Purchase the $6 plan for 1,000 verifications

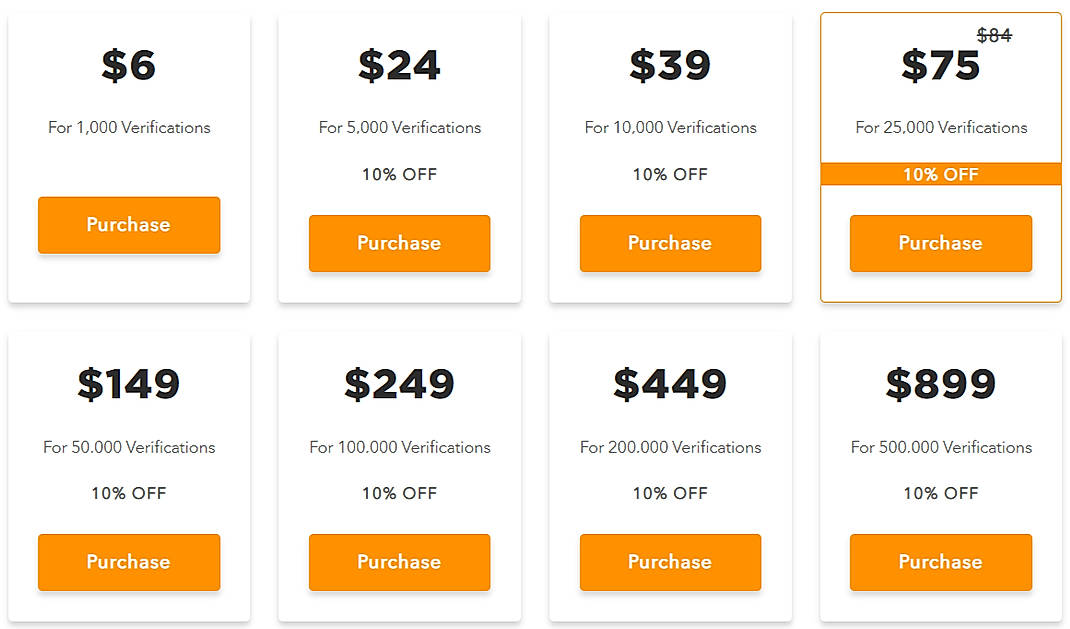[128, 225]
